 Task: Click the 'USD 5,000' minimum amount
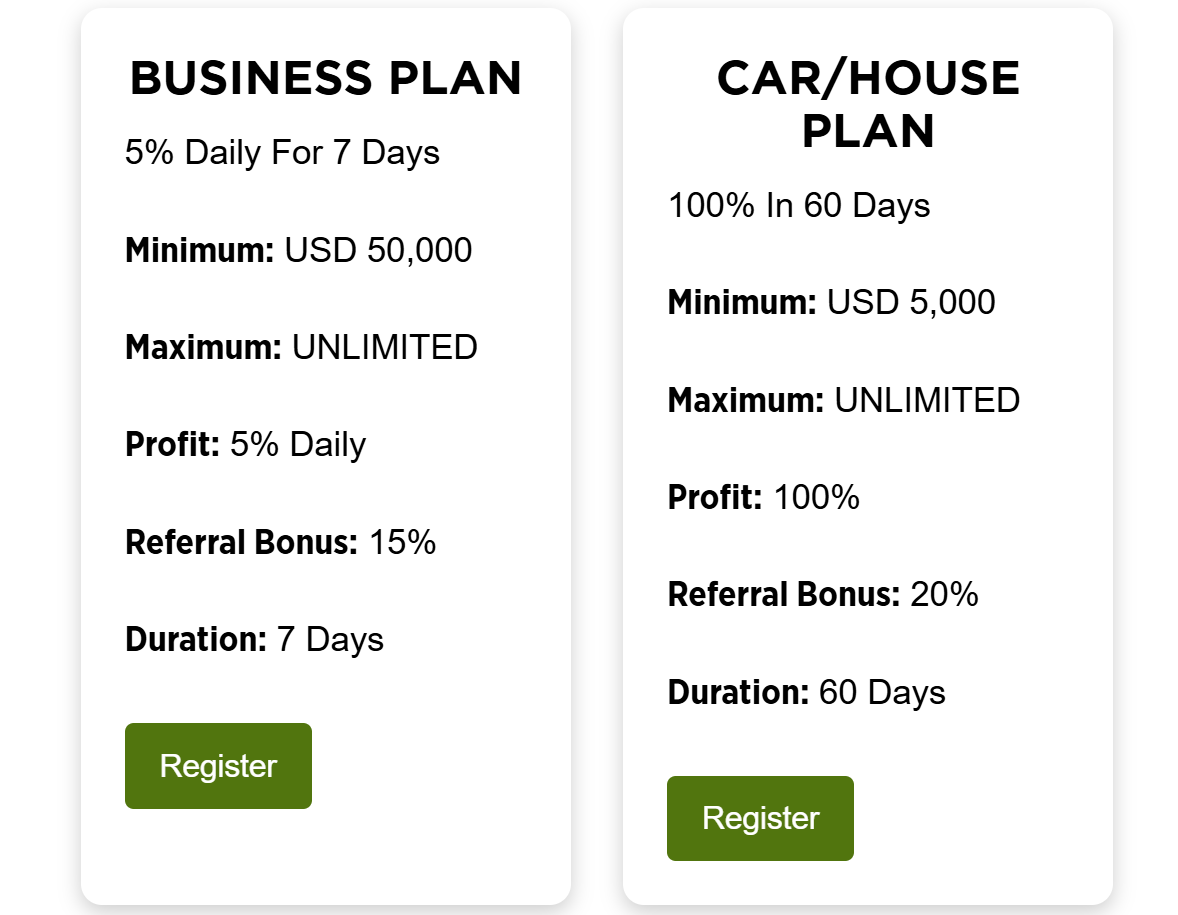(911, 302)
